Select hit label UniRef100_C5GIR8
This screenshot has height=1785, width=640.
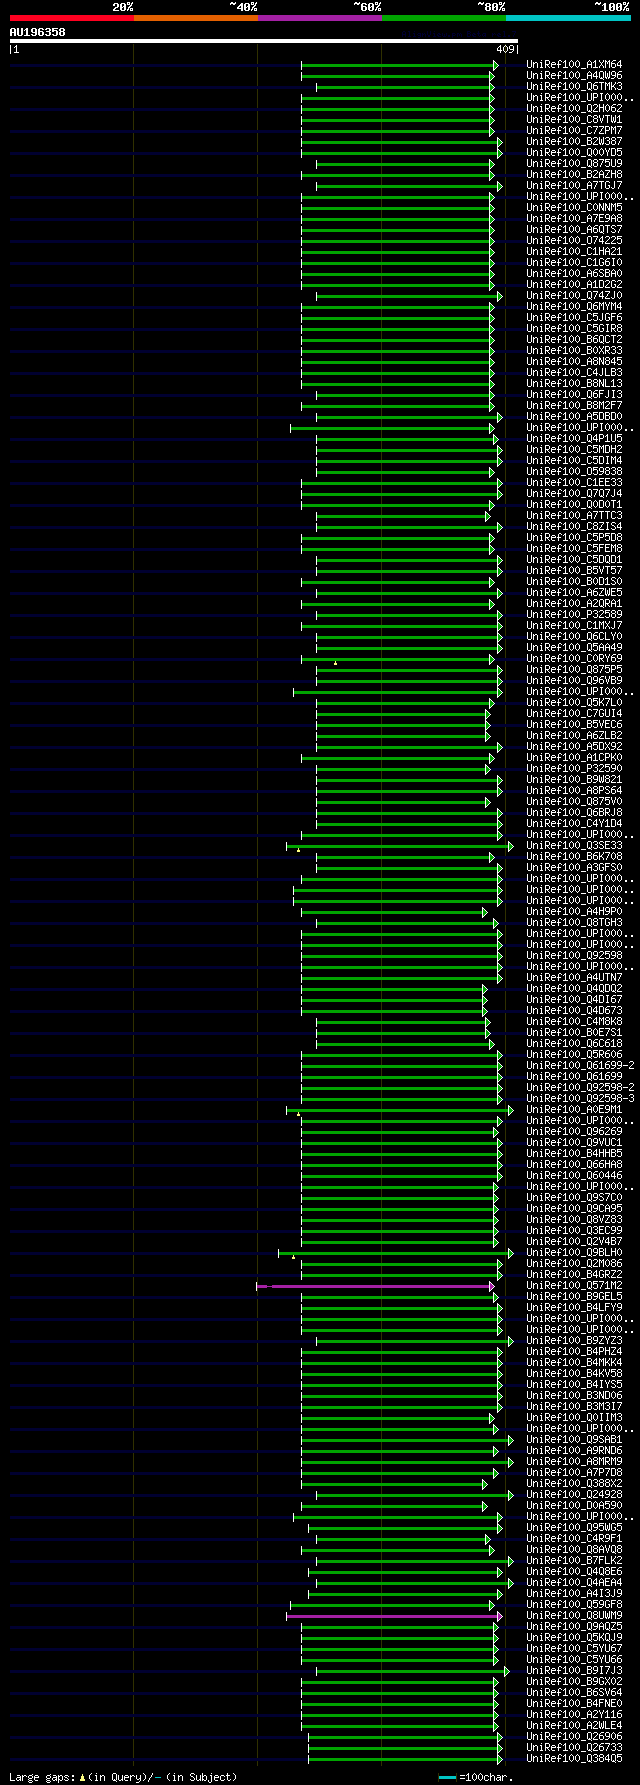point(574,329)
